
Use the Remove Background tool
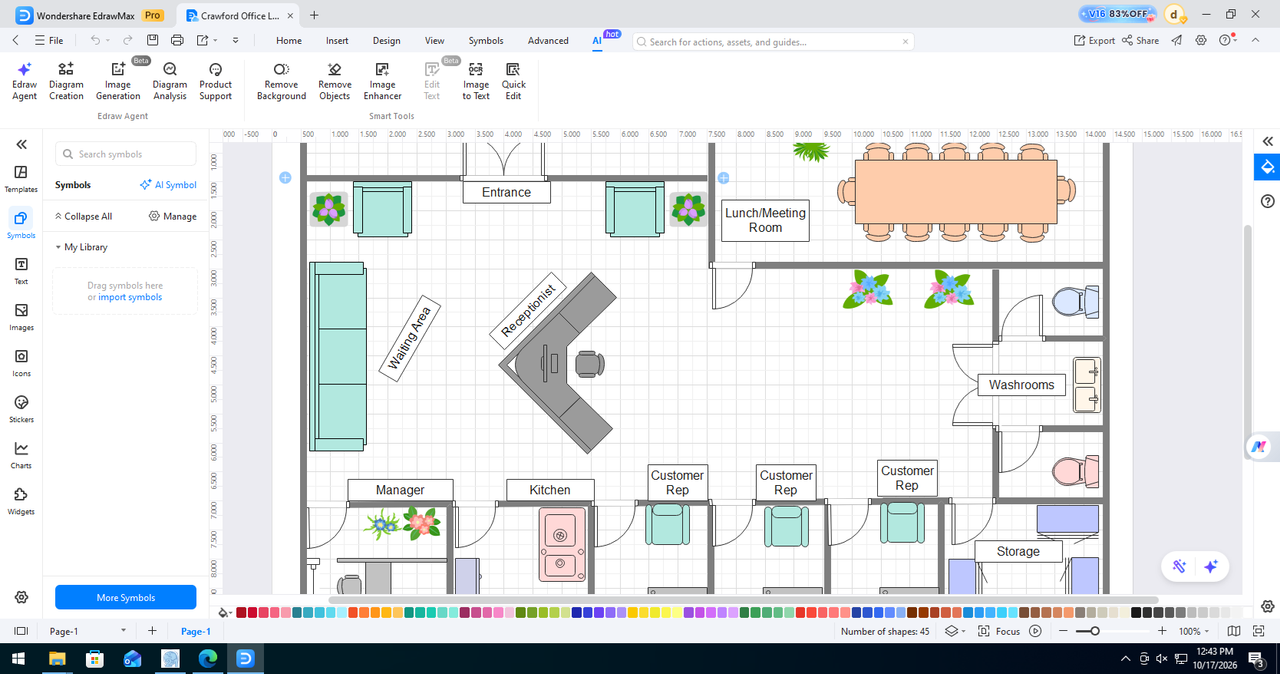(281, 81)
